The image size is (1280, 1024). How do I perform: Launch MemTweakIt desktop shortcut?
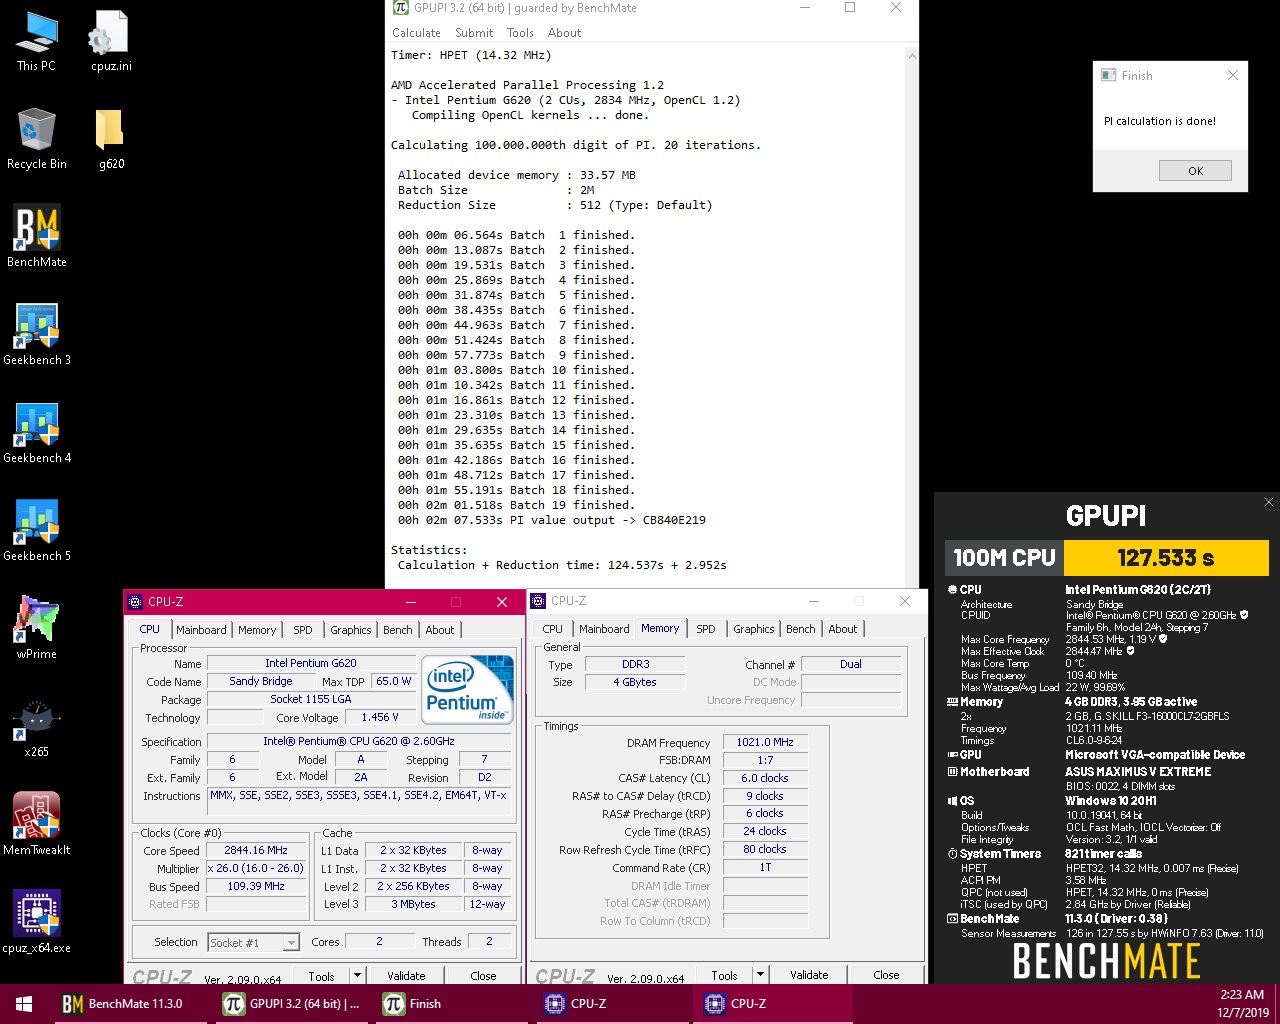pos(37,825)
